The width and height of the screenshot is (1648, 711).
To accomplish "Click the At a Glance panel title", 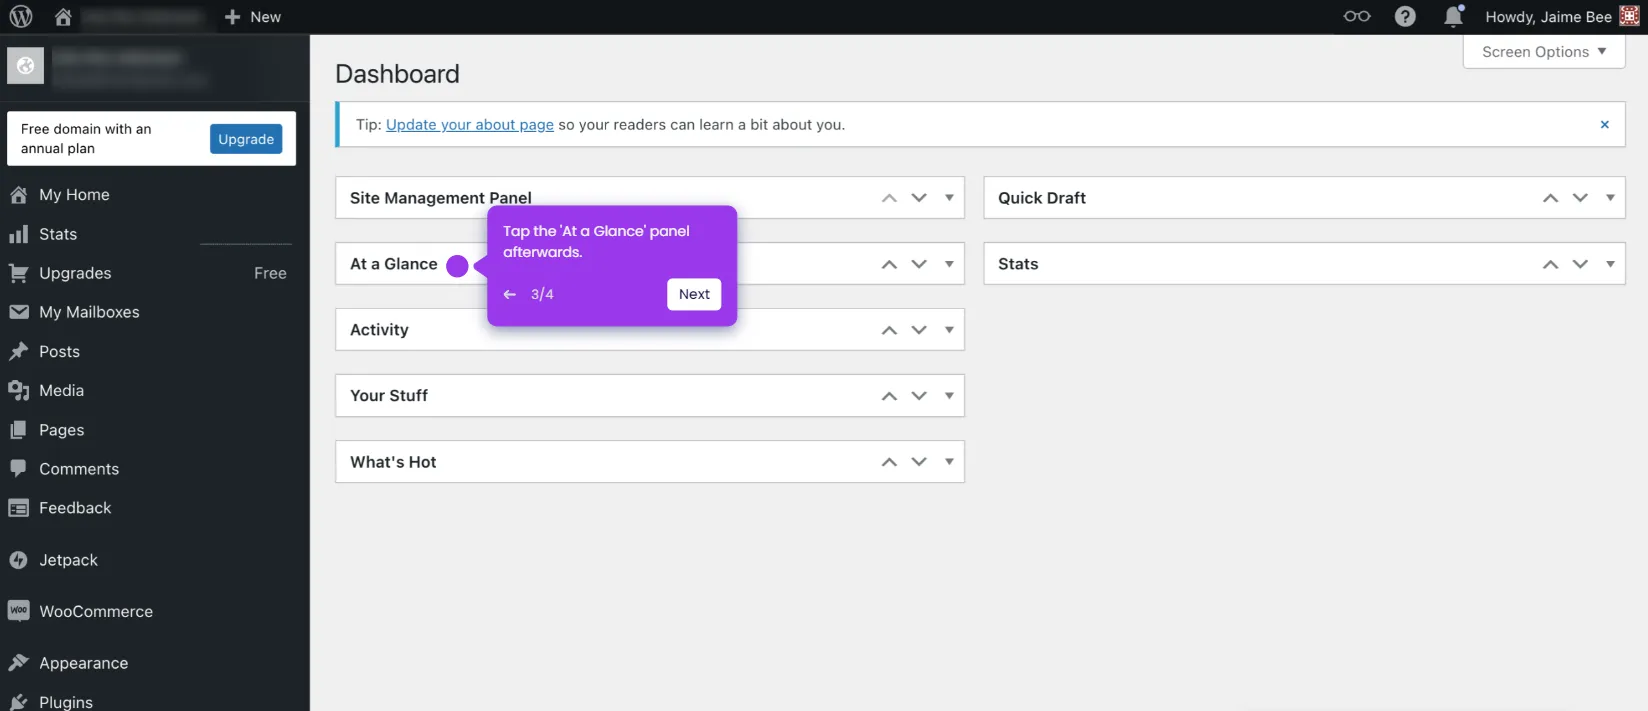I will 394,264.
